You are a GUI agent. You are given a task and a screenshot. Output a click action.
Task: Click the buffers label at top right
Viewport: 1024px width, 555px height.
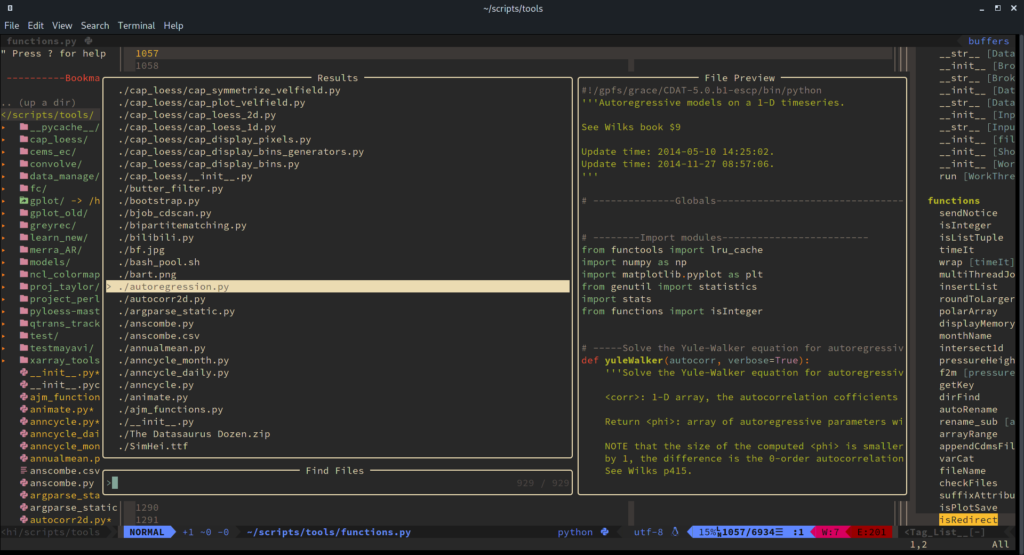(x=988, y=40)
